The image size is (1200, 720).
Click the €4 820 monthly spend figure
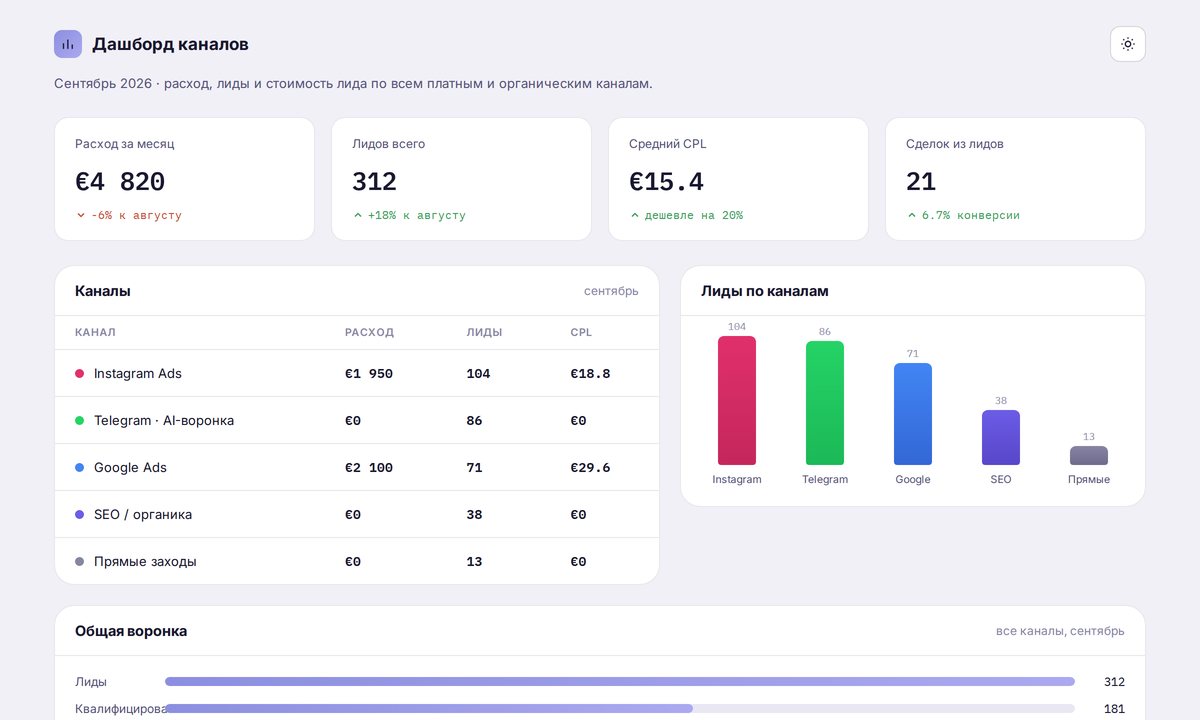(120, 181)
